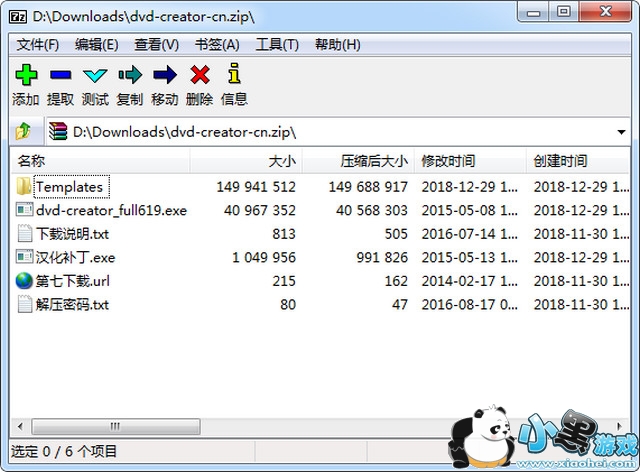The height and width of the screenshot is (472, 640).
Task: Sort by 名称 column header
Action: pos(101,161)
